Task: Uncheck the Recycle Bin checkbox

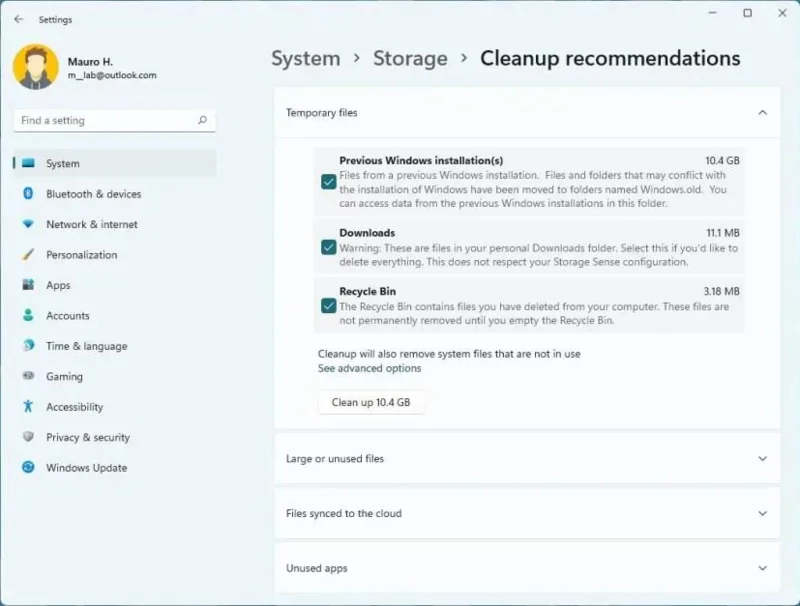Action: pos(329,306)
